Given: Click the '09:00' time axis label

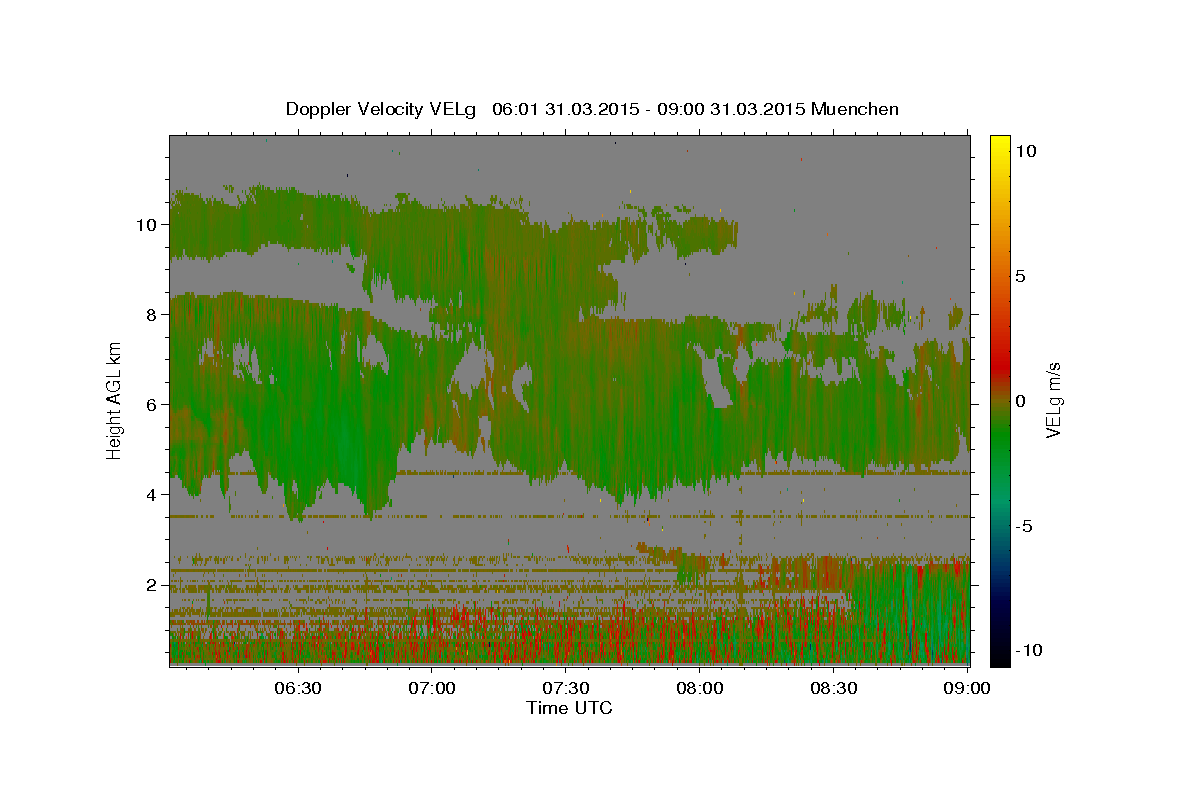Looking at the screenshot, I should pos(966,689).
